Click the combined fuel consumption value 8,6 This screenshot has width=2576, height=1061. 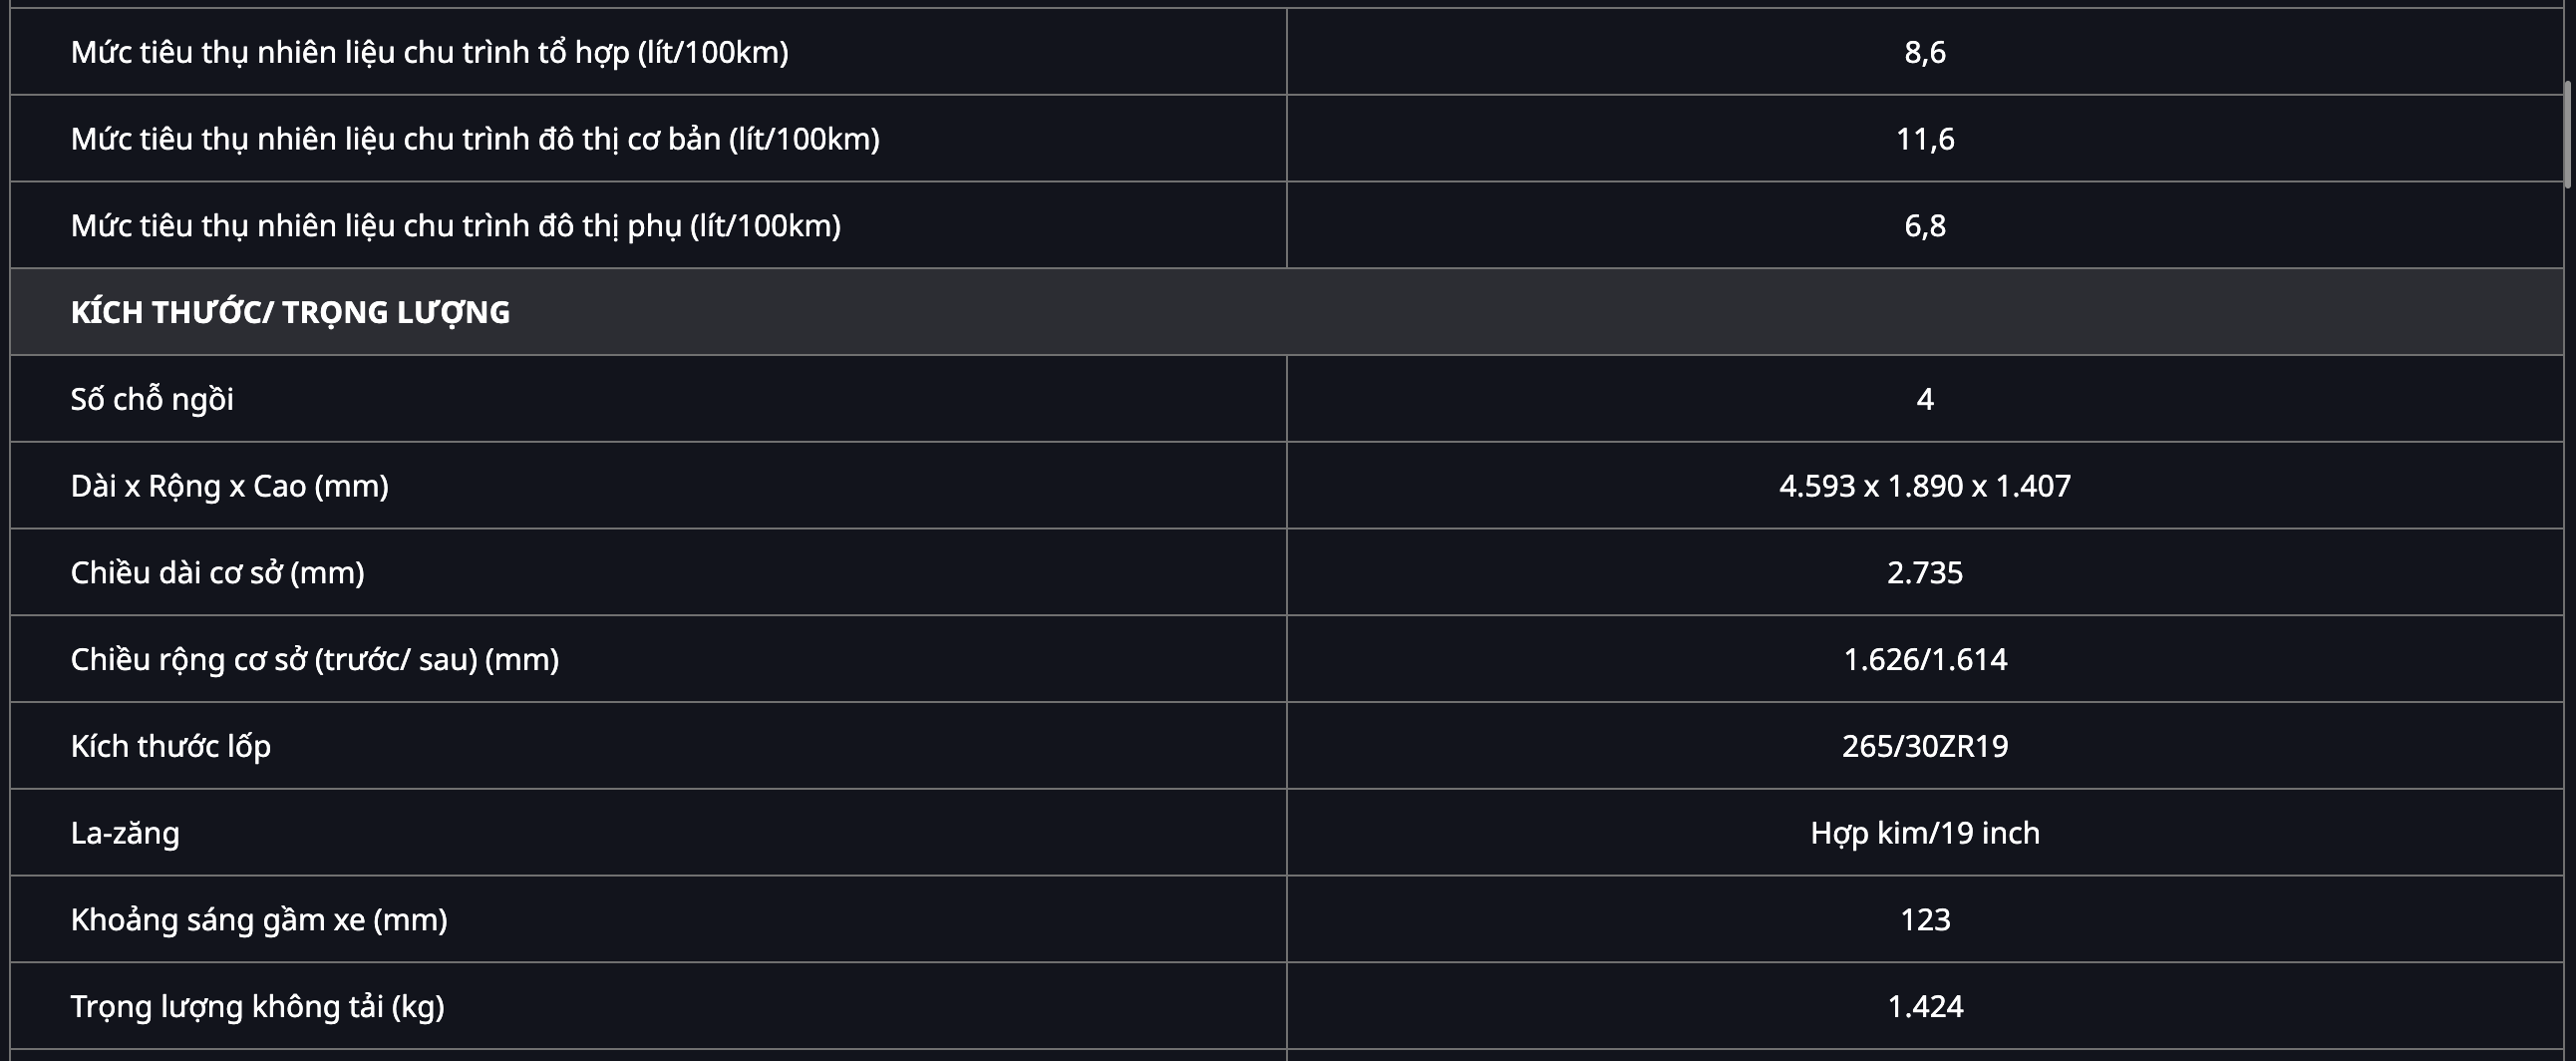point(1924,52)
